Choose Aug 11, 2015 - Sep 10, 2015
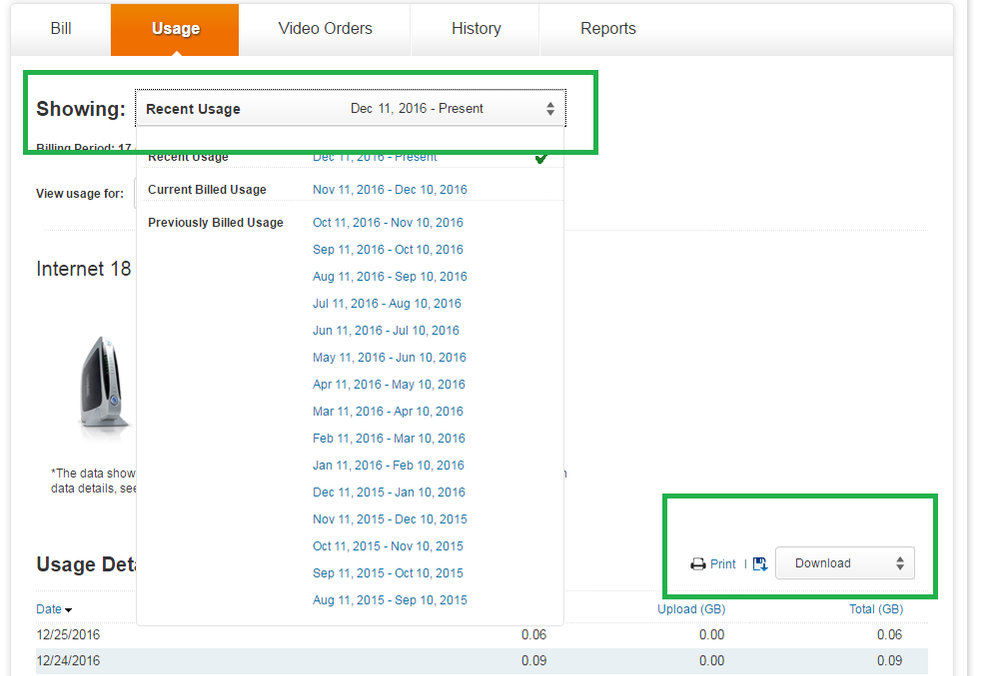Viewport: 999px width, 676px height. 390,601
